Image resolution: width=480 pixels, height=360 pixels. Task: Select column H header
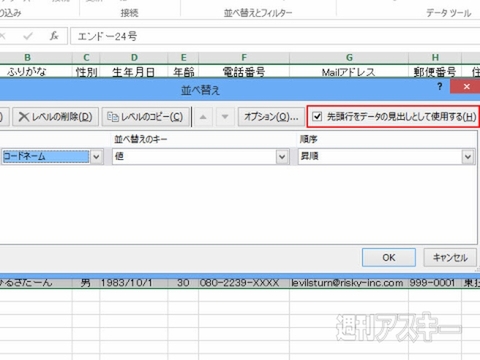click(x=435, y=58)
